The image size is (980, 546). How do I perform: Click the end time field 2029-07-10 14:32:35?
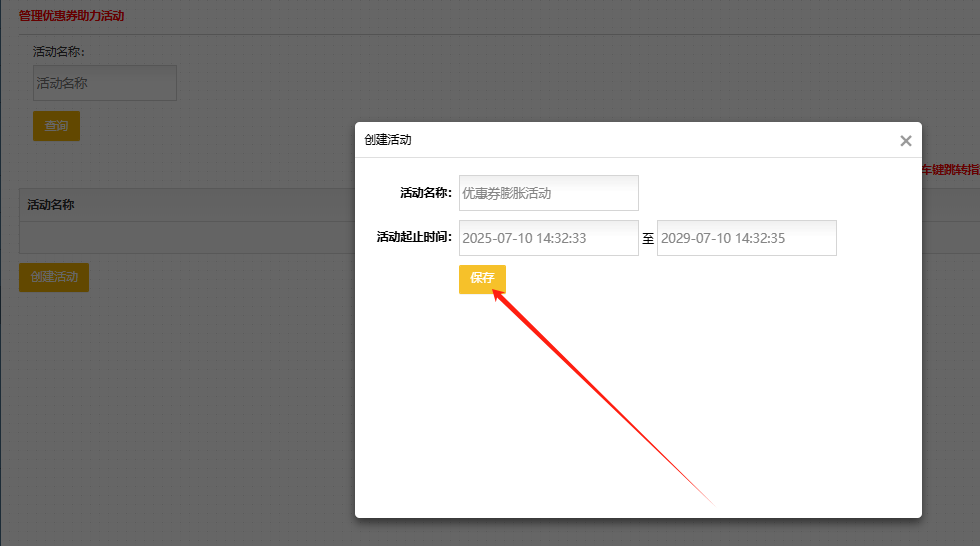point(746,238)
